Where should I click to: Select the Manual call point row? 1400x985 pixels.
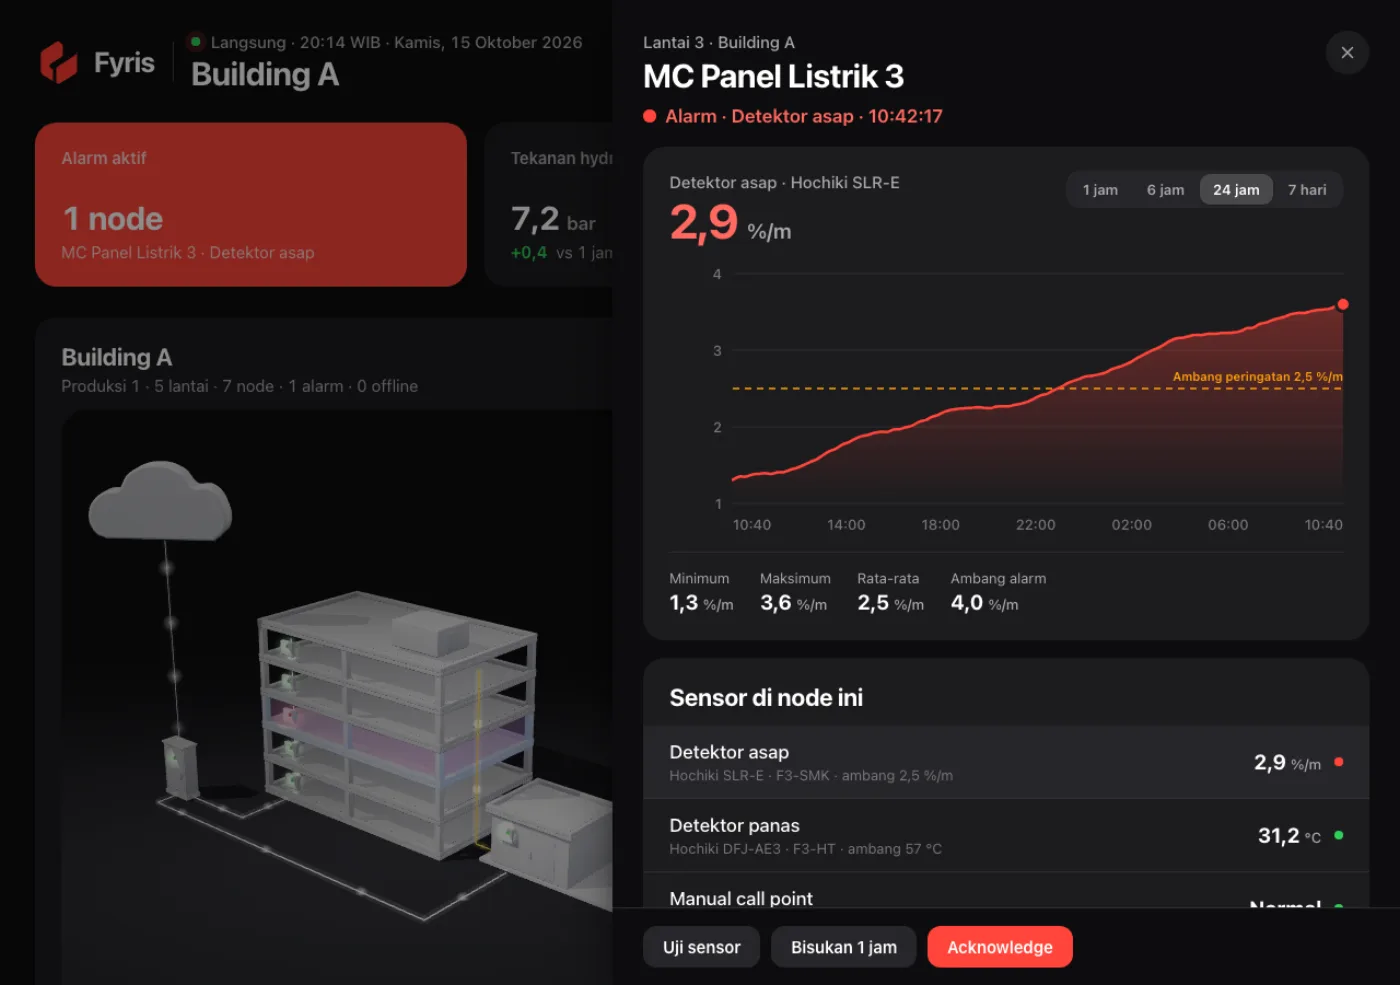(x=1006, y=891)
